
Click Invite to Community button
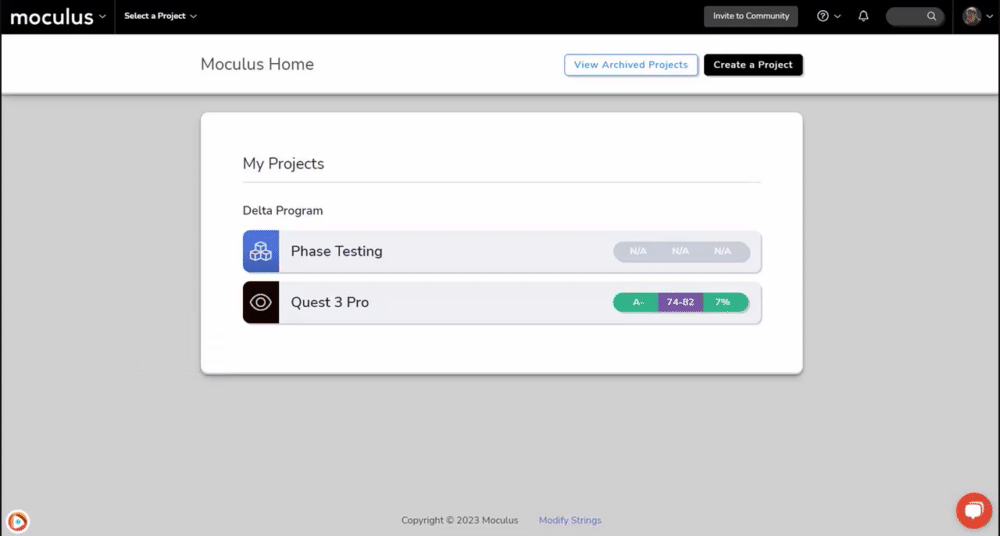coord(751,16)
